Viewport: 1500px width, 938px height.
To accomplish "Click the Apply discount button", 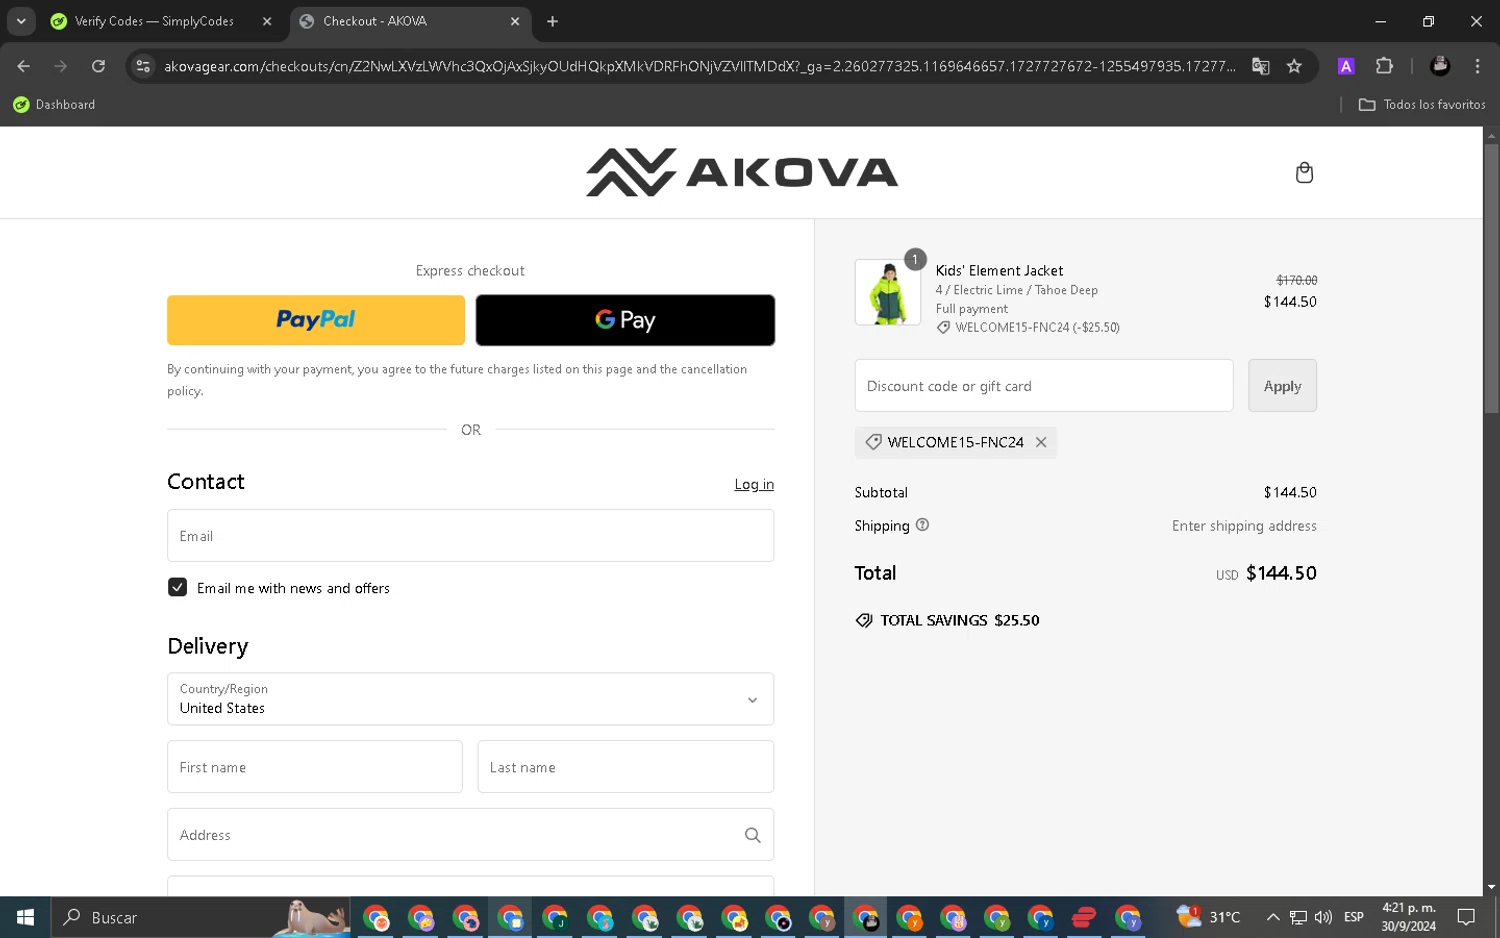I will 1282,385.
